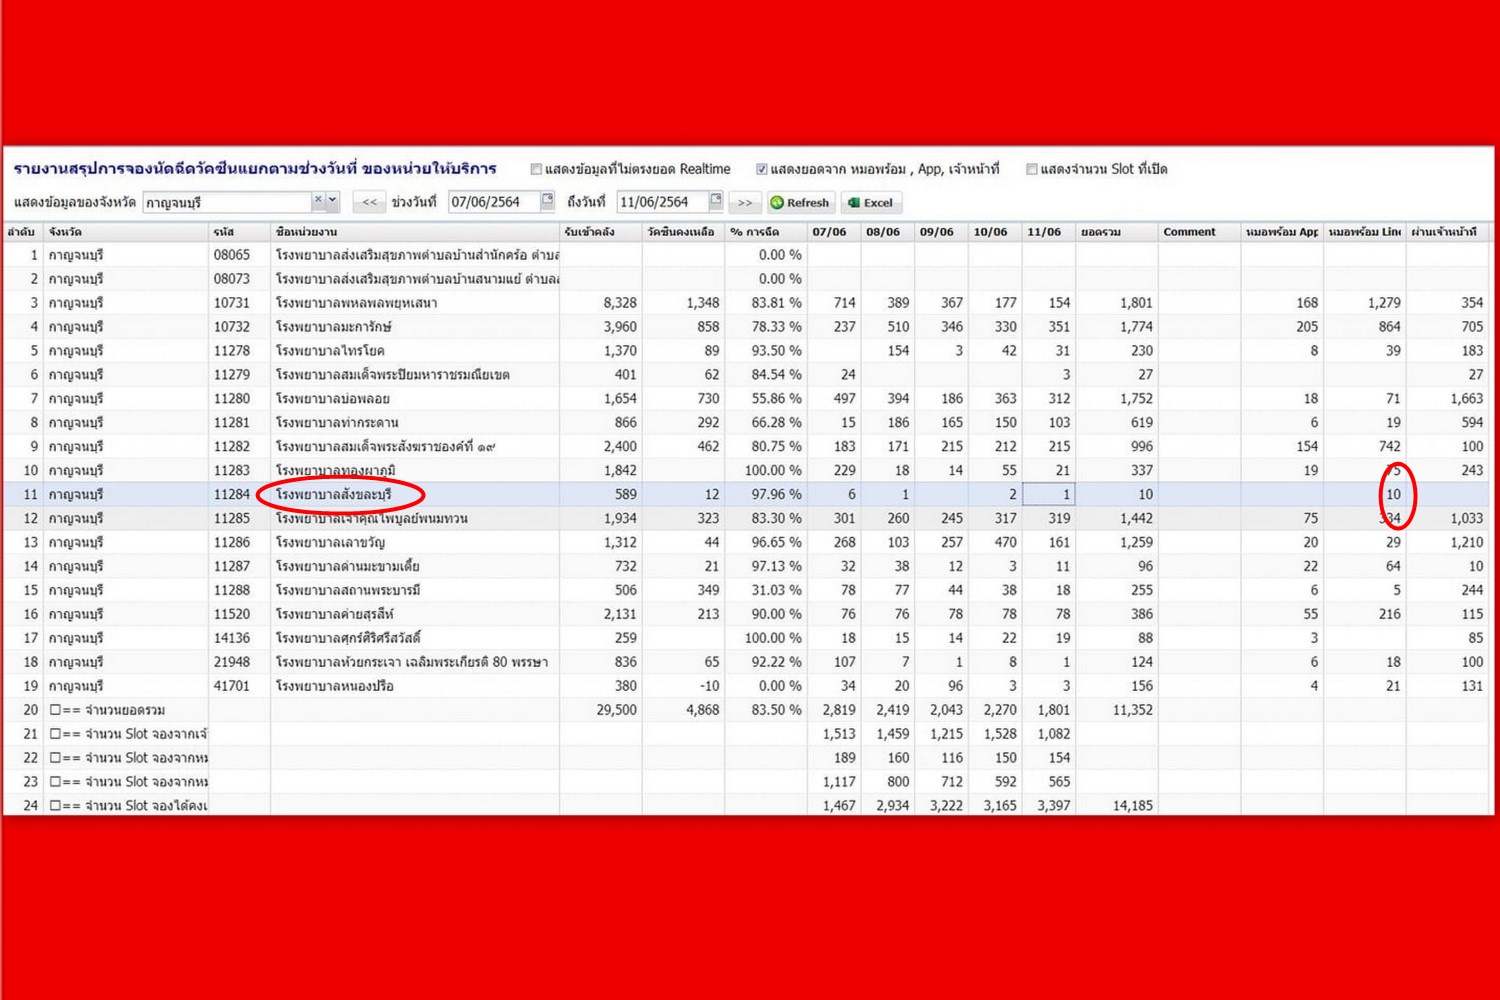Click the start date field 07/06/2564
Image resolution: width=1500 pixels, height=1000 pixels.
pos(493,202)
